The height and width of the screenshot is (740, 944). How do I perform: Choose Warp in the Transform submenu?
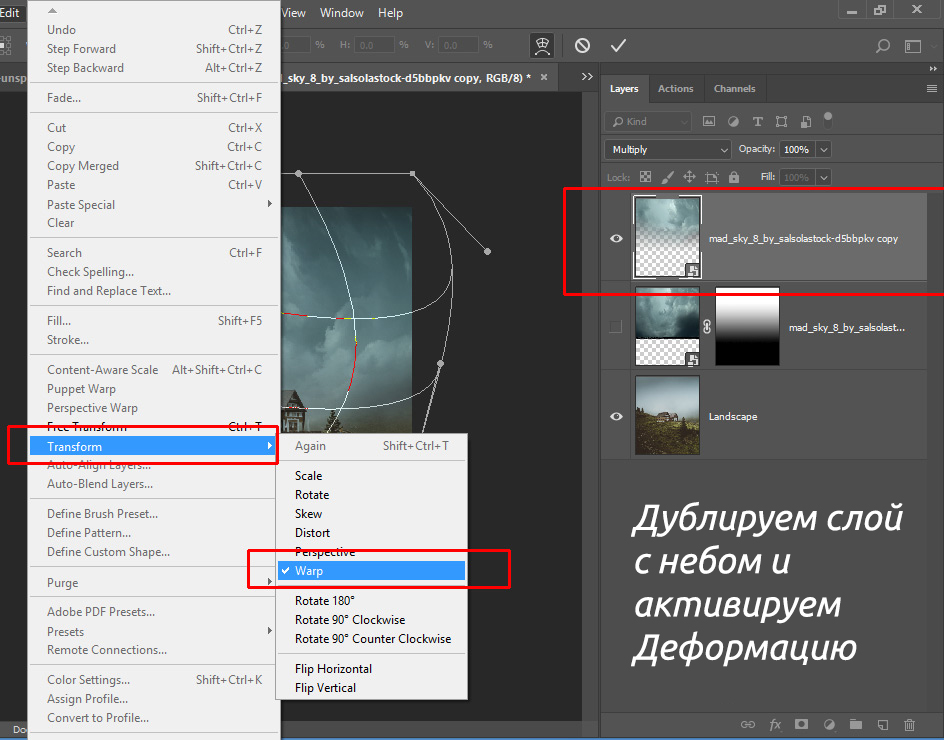click(x=371, y=571)
